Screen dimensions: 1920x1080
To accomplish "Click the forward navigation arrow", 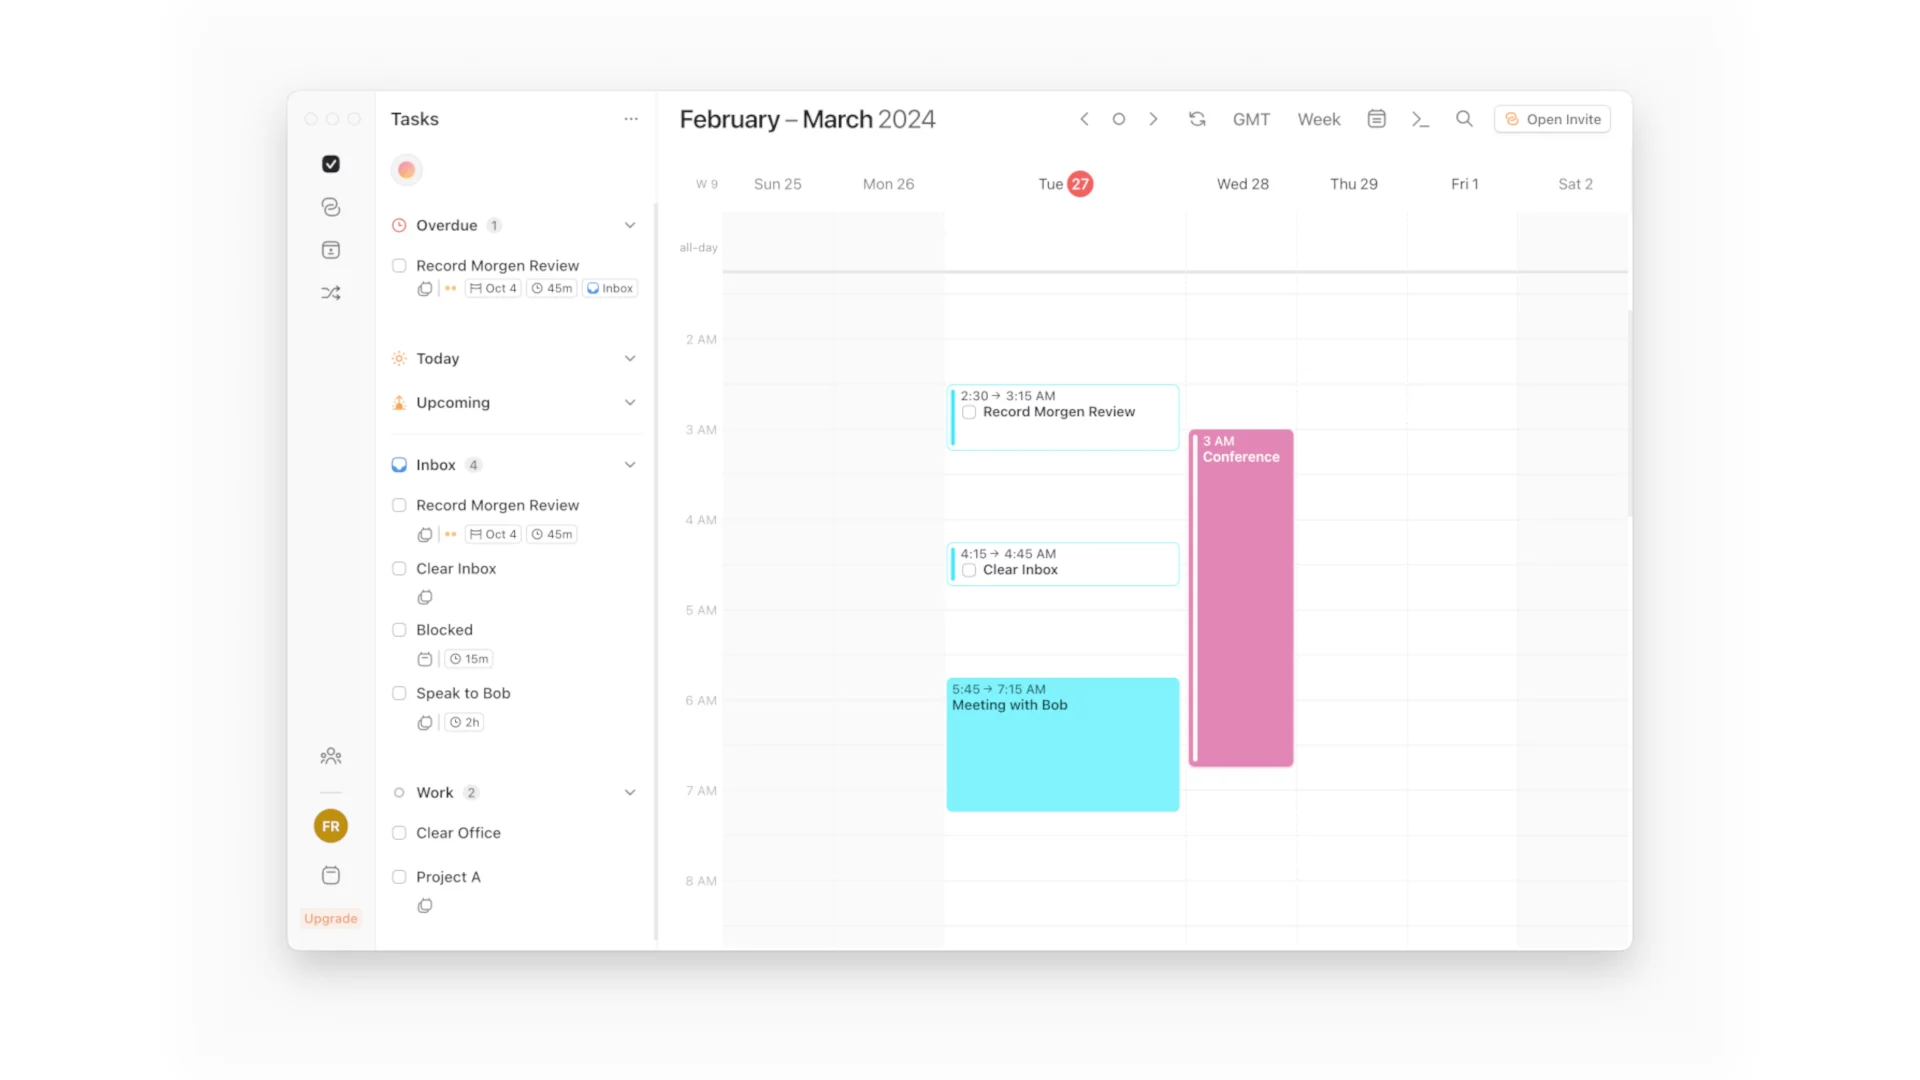I will (x=1153, y=119).
